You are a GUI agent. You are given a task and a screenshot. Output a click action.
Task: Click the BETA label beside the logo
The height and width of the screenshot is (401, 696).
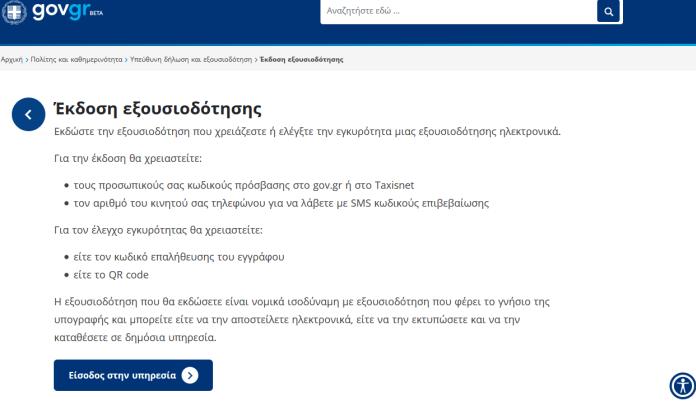click(95, 15)
